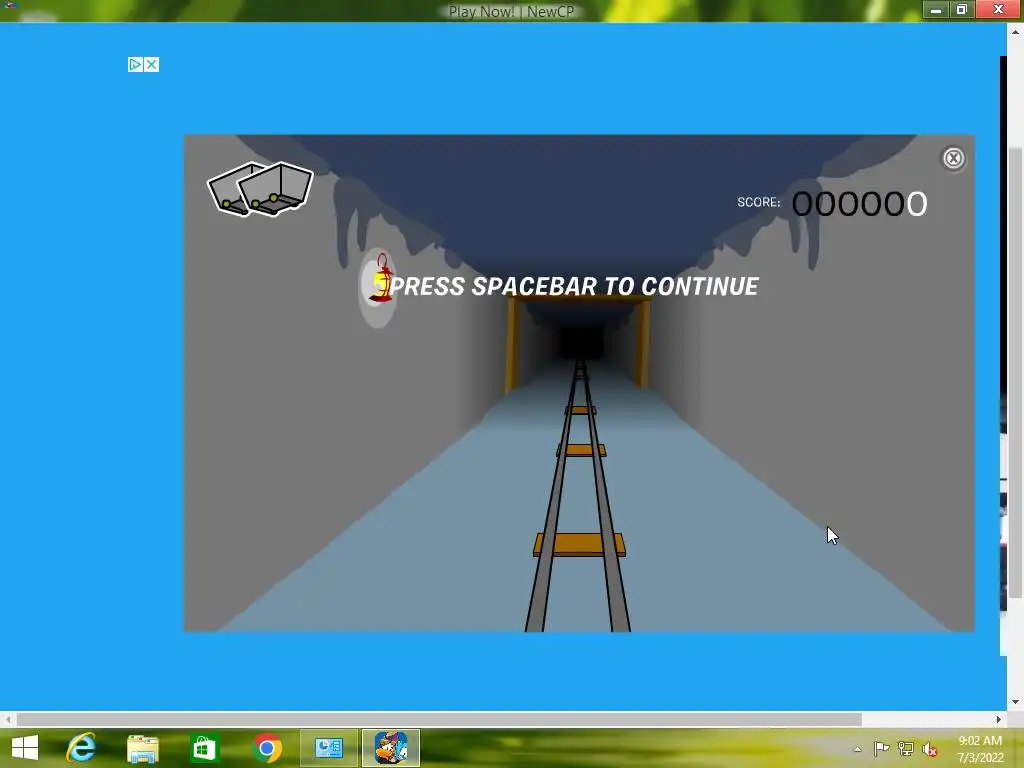Viewport: 1024px width, 768px height.
Task: Click the red lantern on the wall
Action: tap(381, 279)
